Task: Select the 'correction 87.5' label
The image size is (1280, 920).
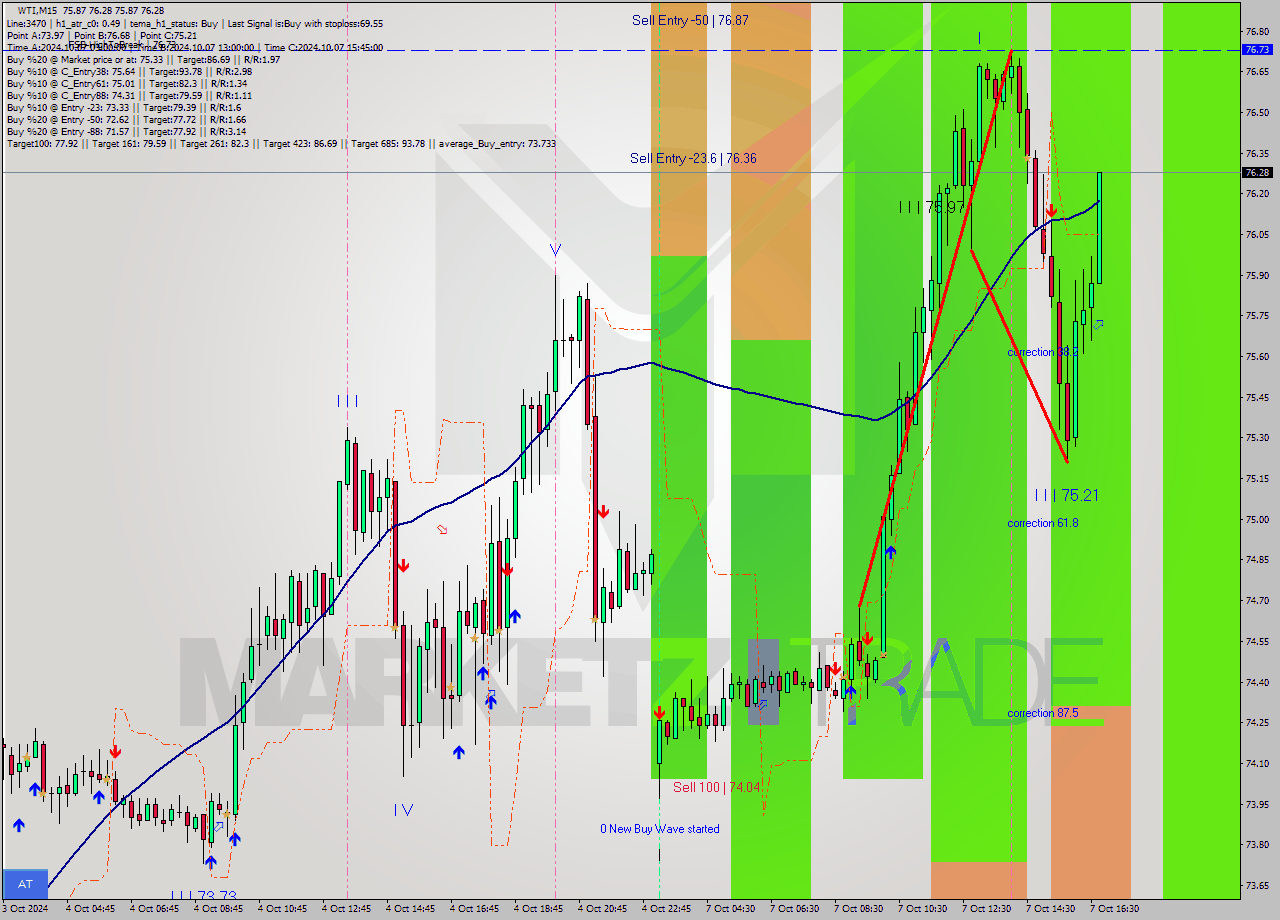Action: 1043,713
